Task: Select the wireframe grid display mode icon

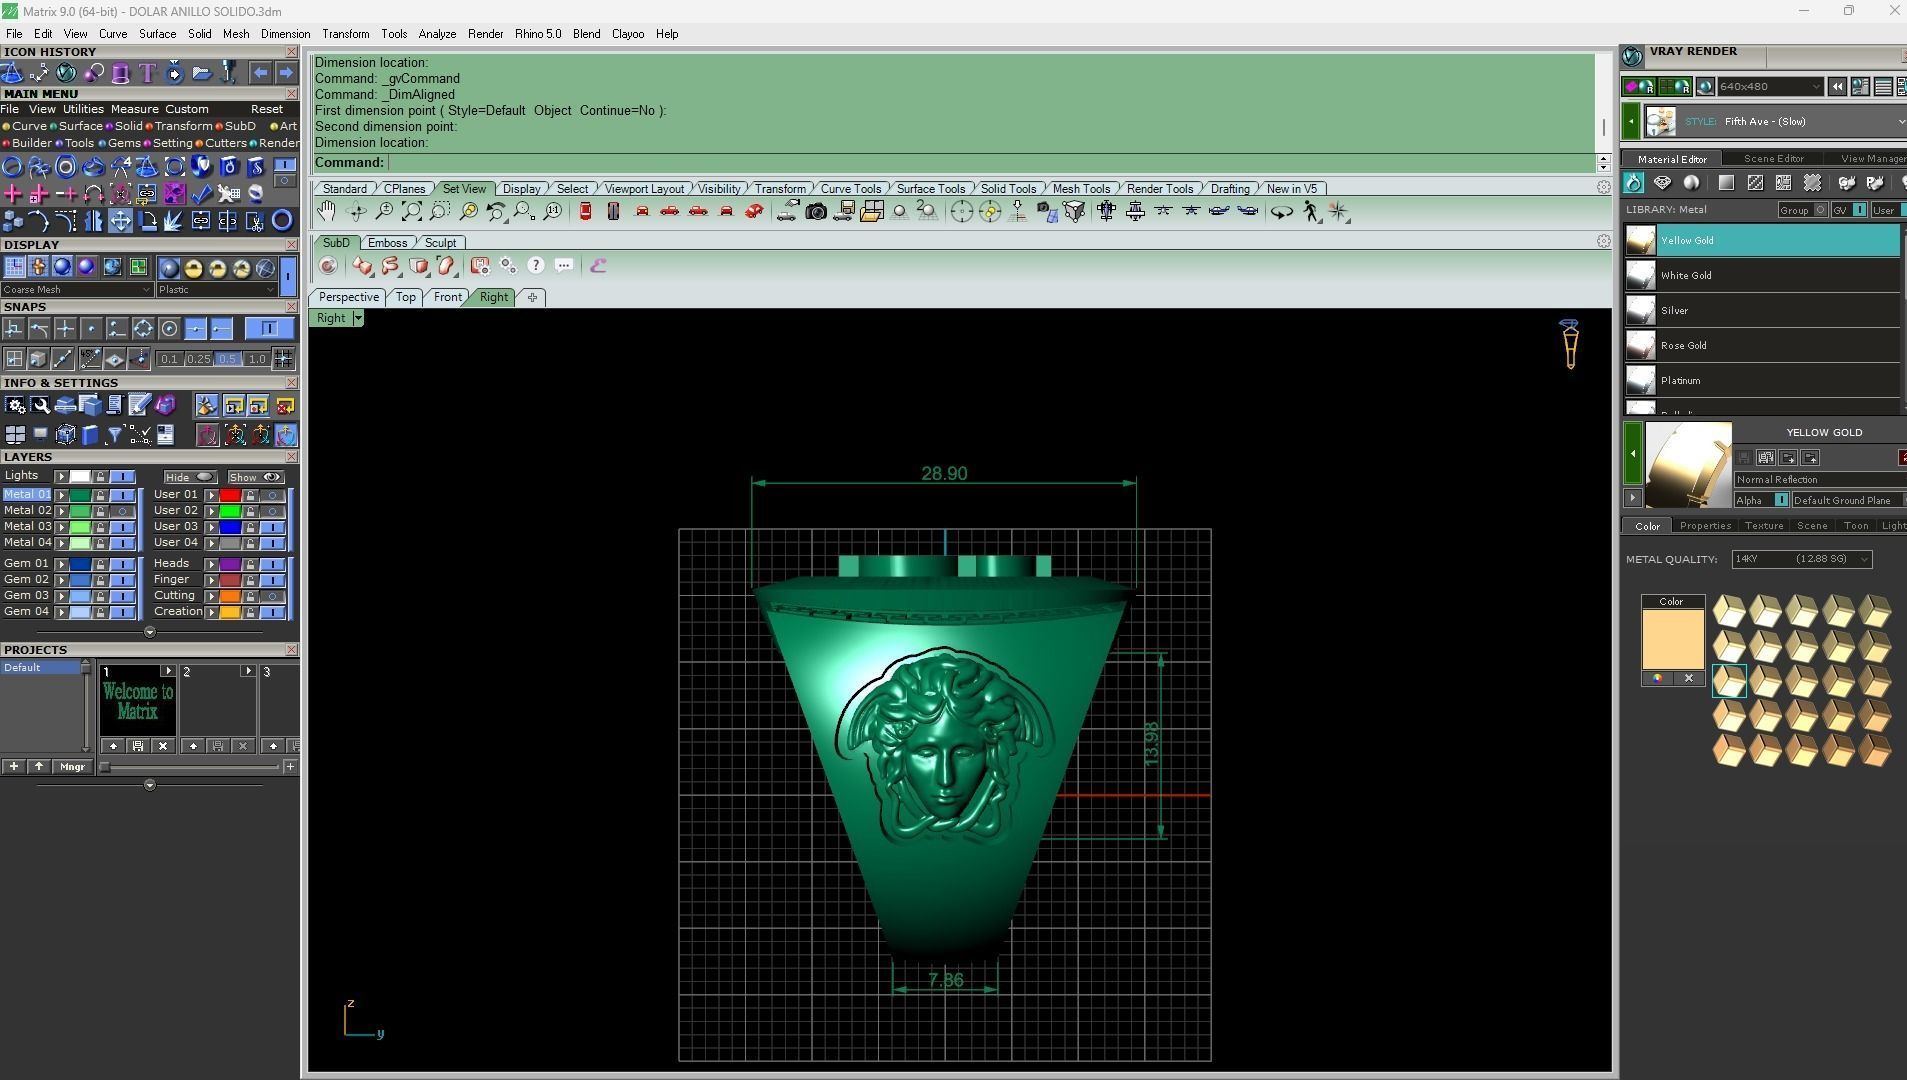Action: pyautogui.click(x=14, y=267)
